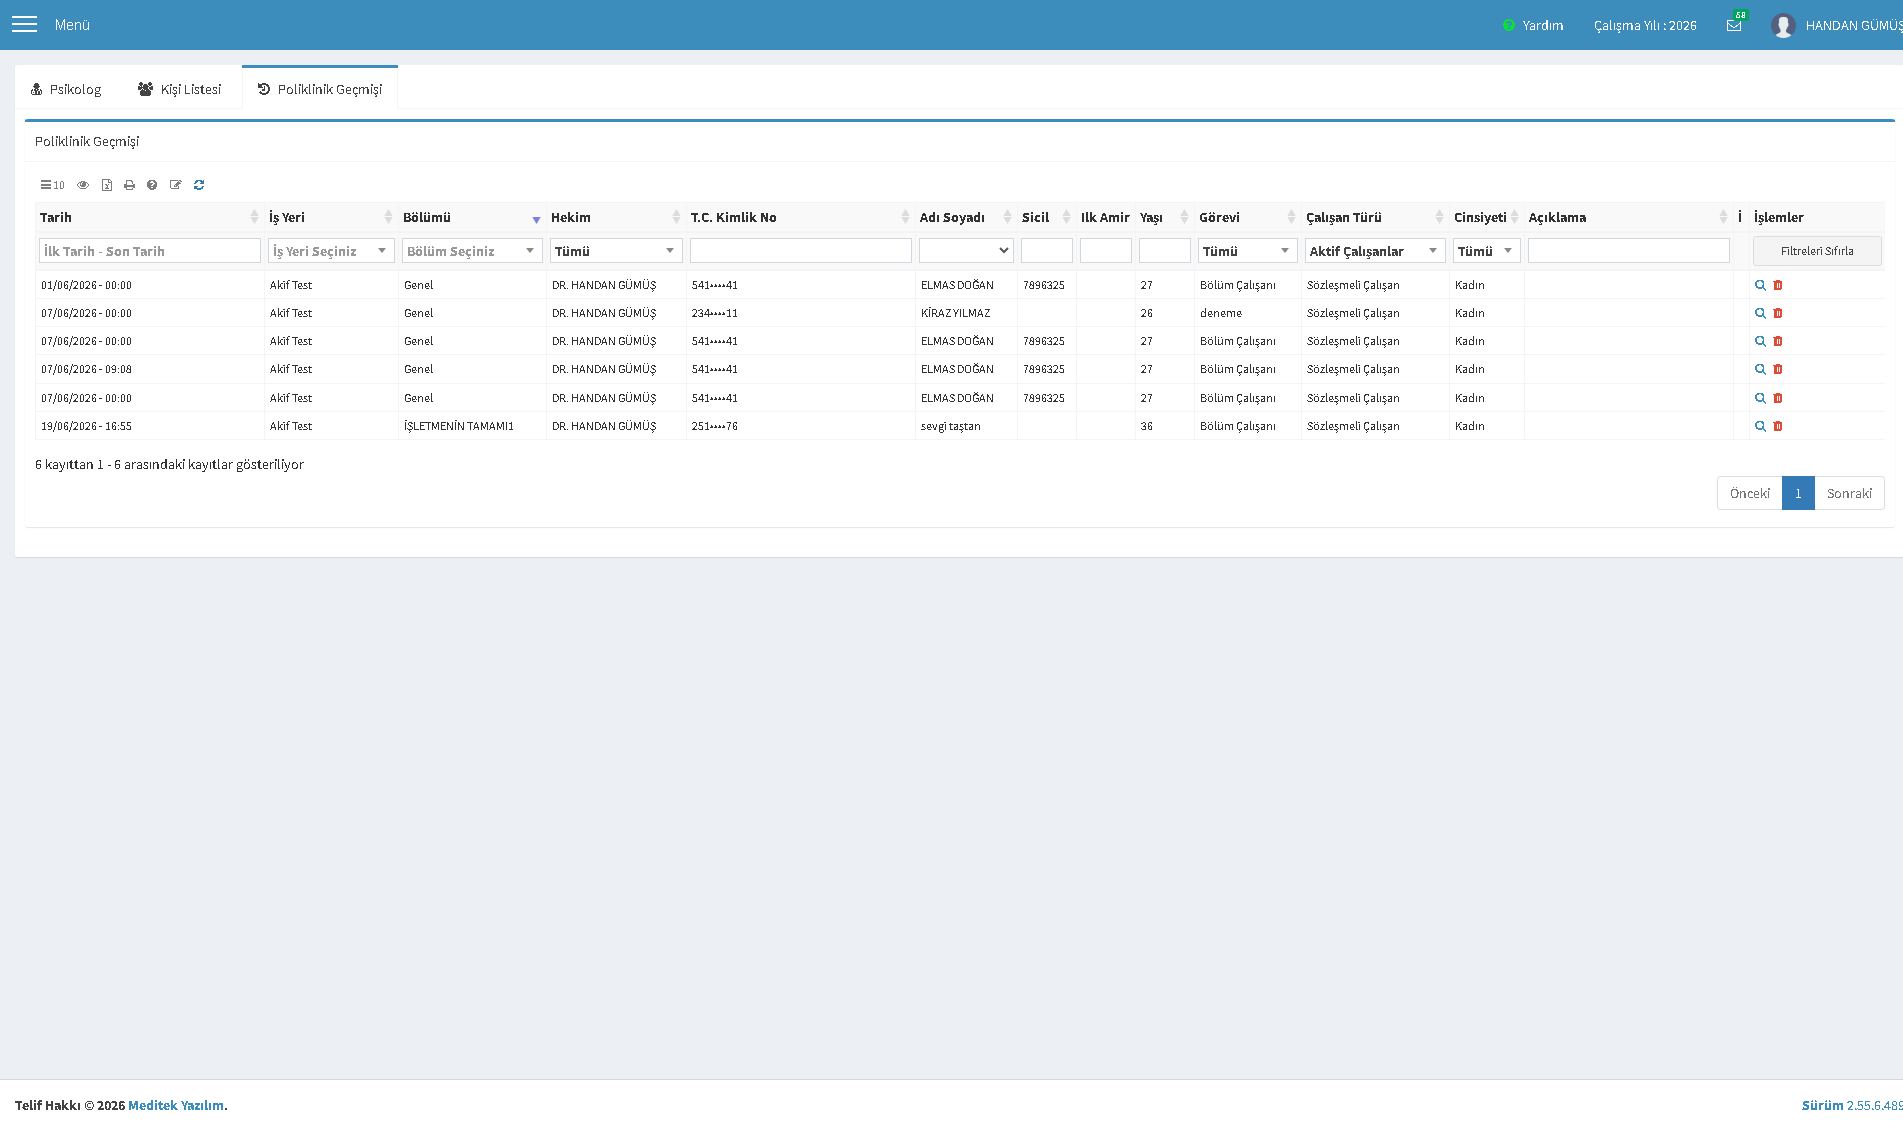The image size is (1903, 1130).
Task: Sort by Görevi column header
Action: point(1247,217)
